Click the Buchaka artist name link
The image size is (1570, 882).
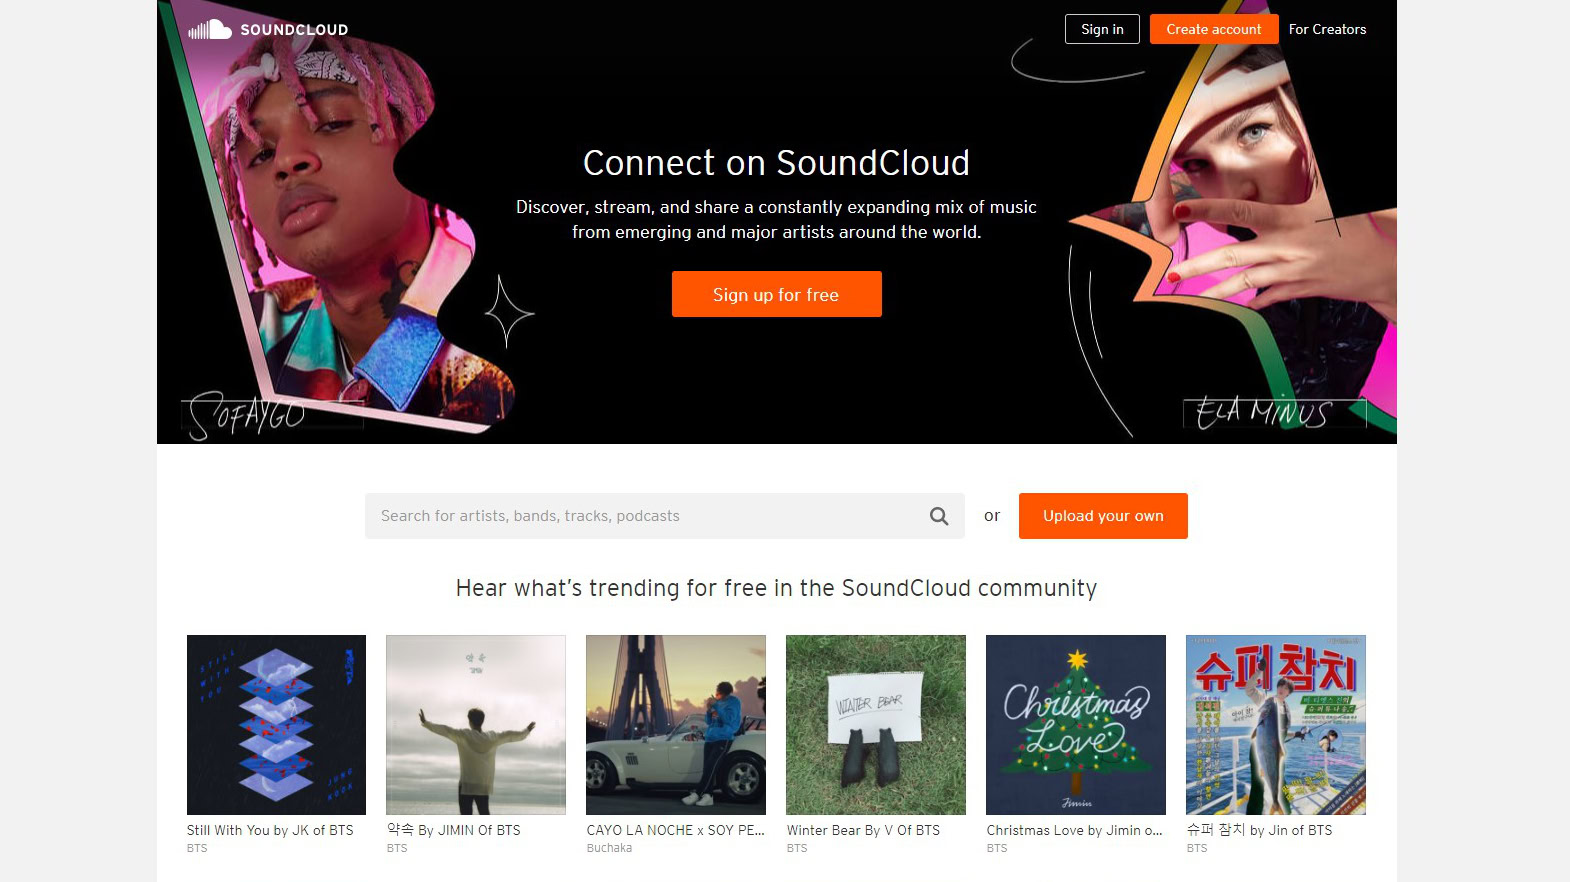[609, 848]
